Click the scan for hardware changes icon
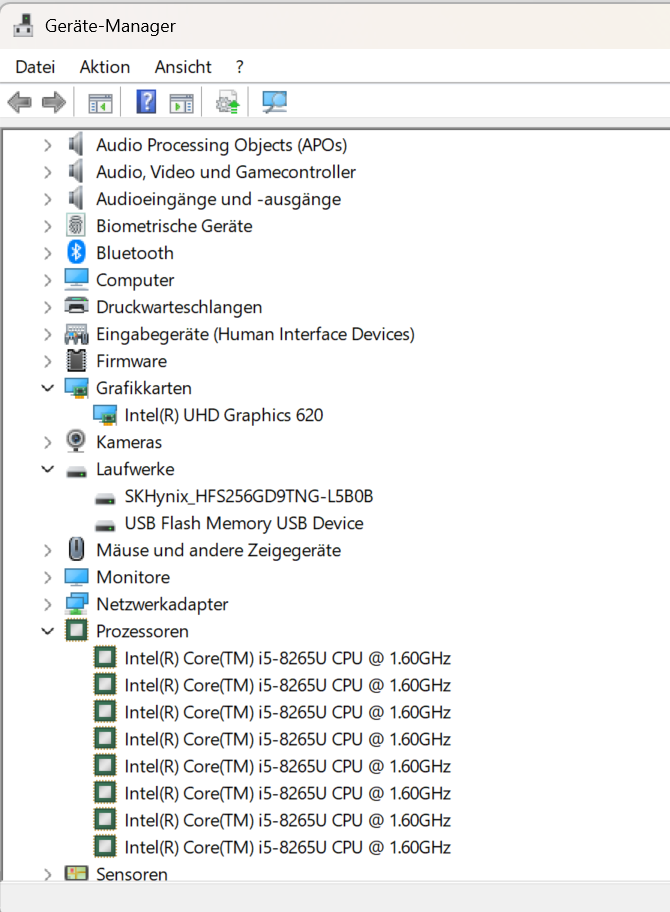Viewport: 670px width, 912px height. coord(274,102)
